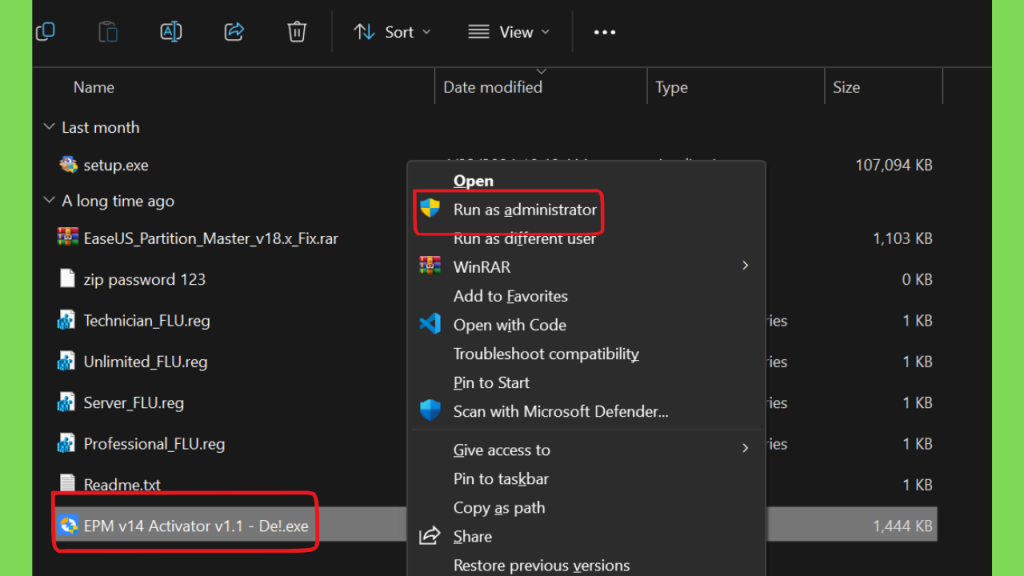Screen dimensions: 1024x576
Task: Select the Technician_FLU.reg registry icon
Action: (x=66, y=320)
